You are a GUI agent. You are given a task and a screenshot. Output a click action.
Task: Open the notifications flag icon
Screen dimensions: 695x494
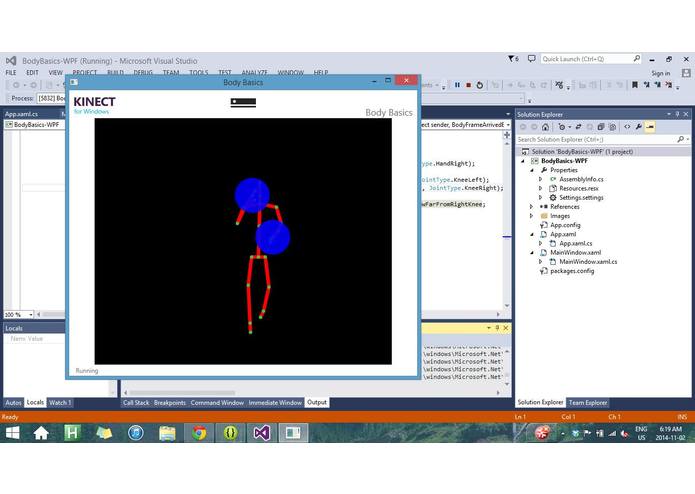tap(513, 58)
